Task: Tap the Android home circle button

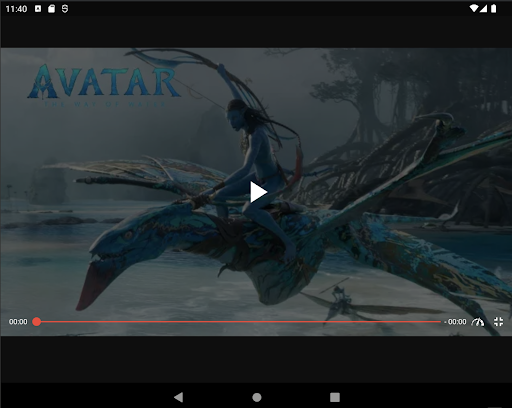Action: coord(257,397)
